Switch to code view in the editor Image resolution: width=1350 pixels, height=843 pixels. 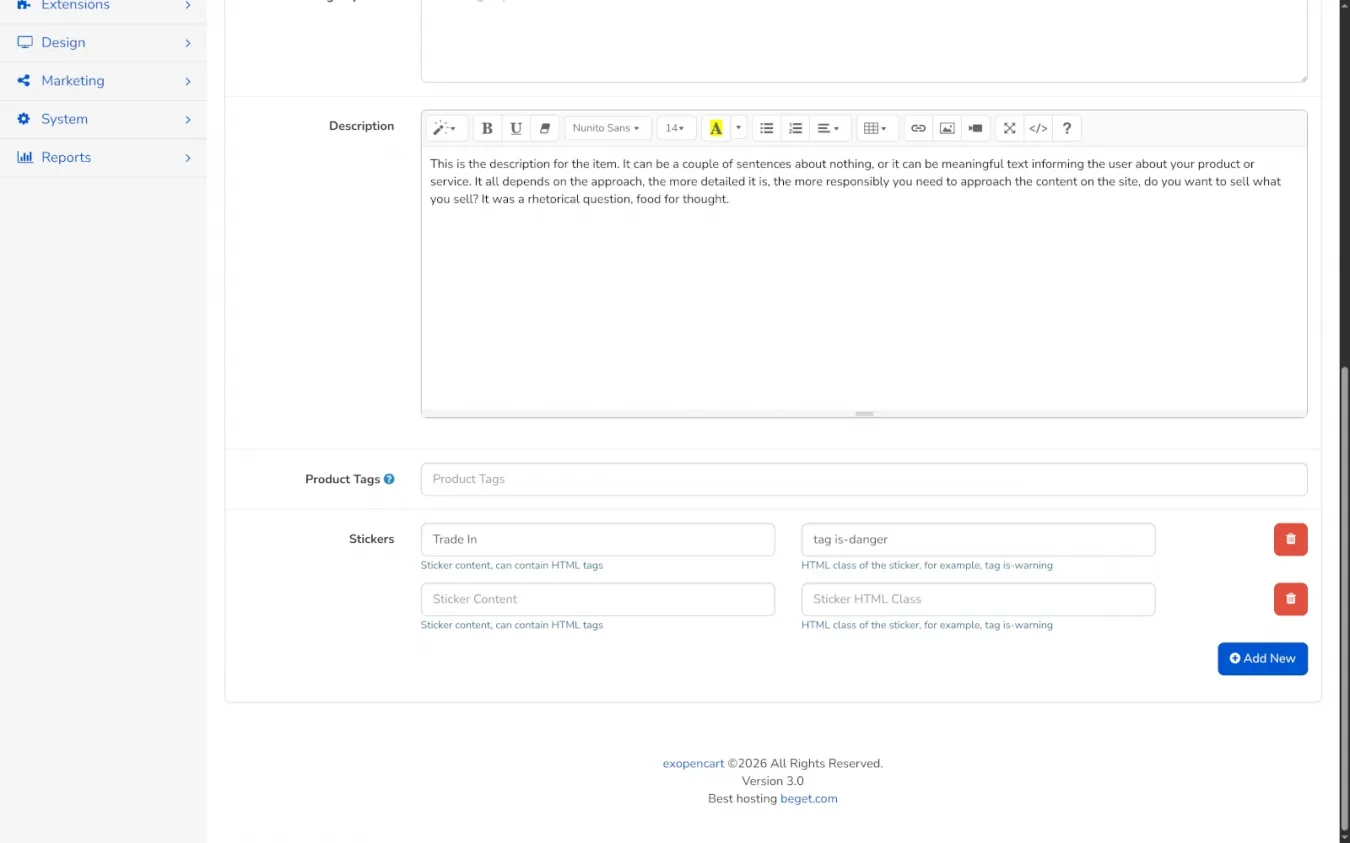pos(1038,128)
